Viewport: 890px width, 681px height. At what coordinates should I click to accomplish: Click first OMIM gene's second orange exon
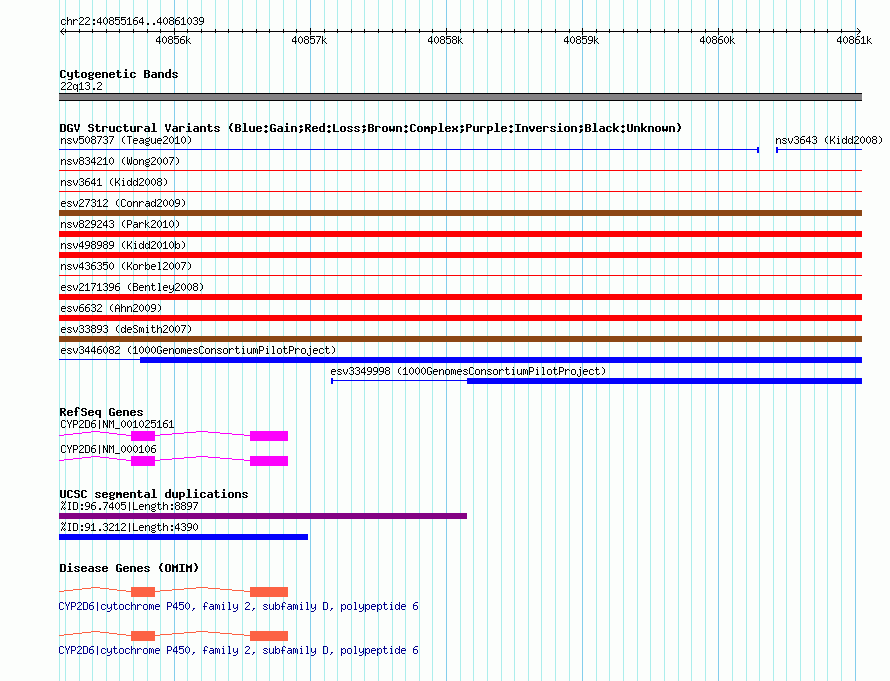(x=269, y=592)
